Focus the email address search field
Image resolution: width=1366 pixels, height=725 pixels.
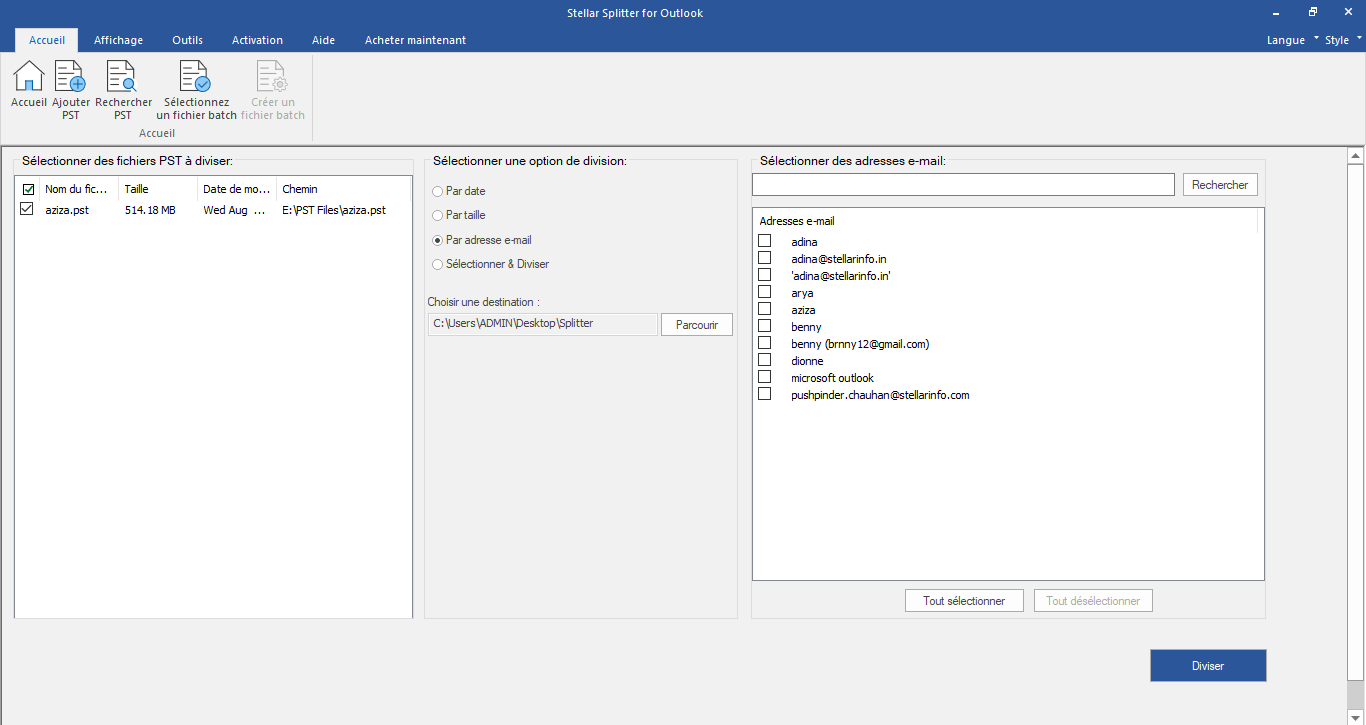point(963,185)
